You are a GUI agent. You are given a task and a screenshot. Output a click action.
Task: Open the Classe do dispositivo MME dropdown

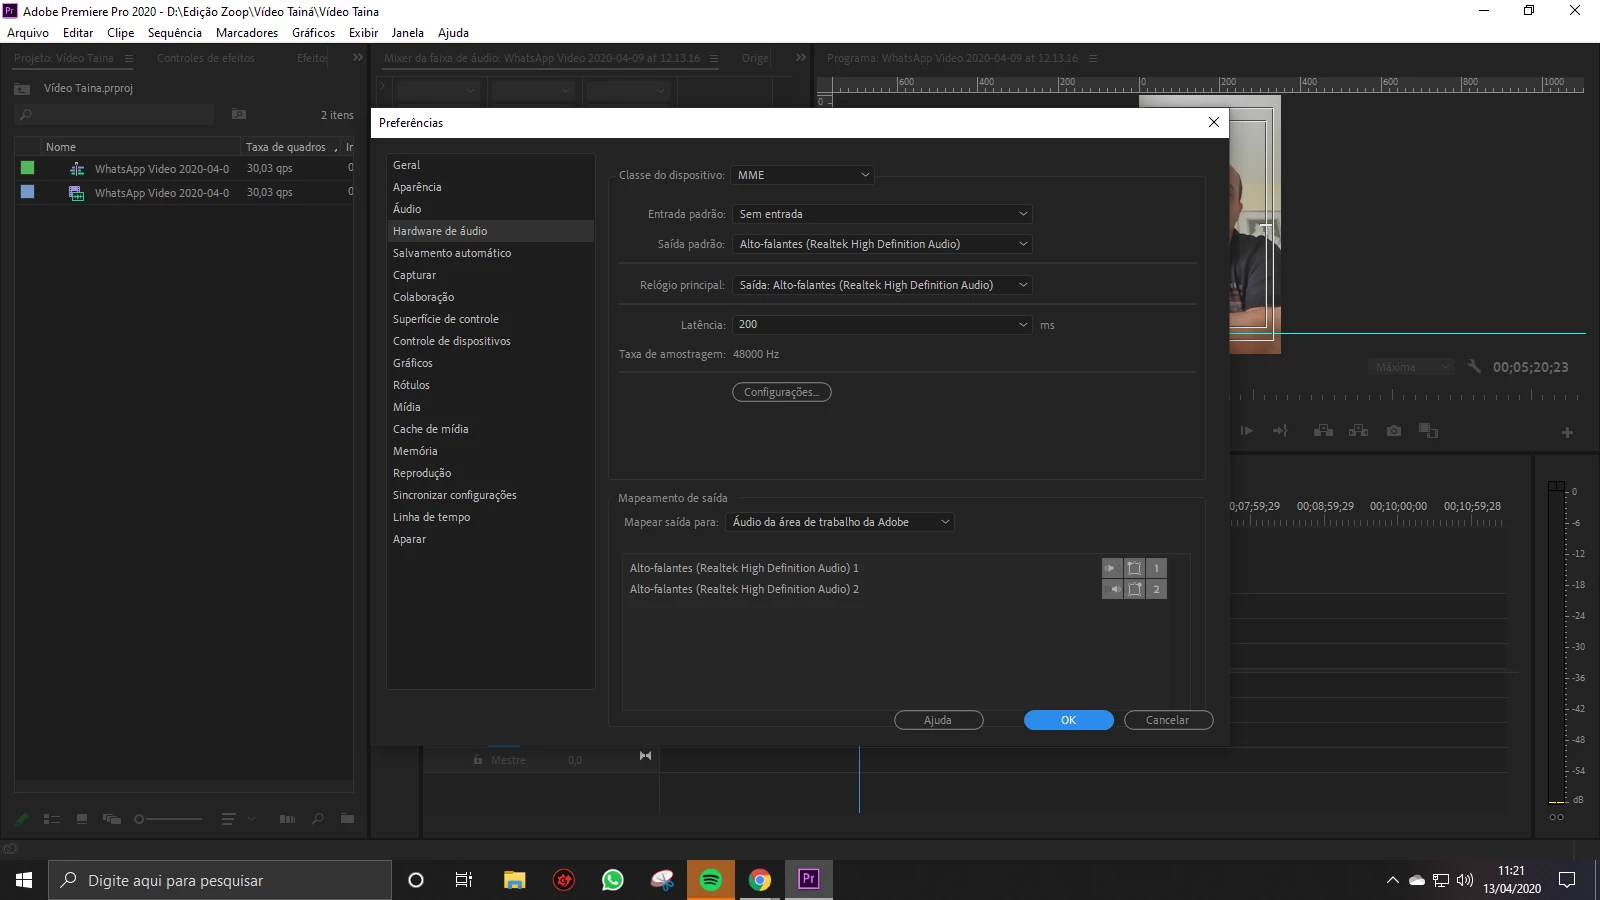click(x=803, y=175)
